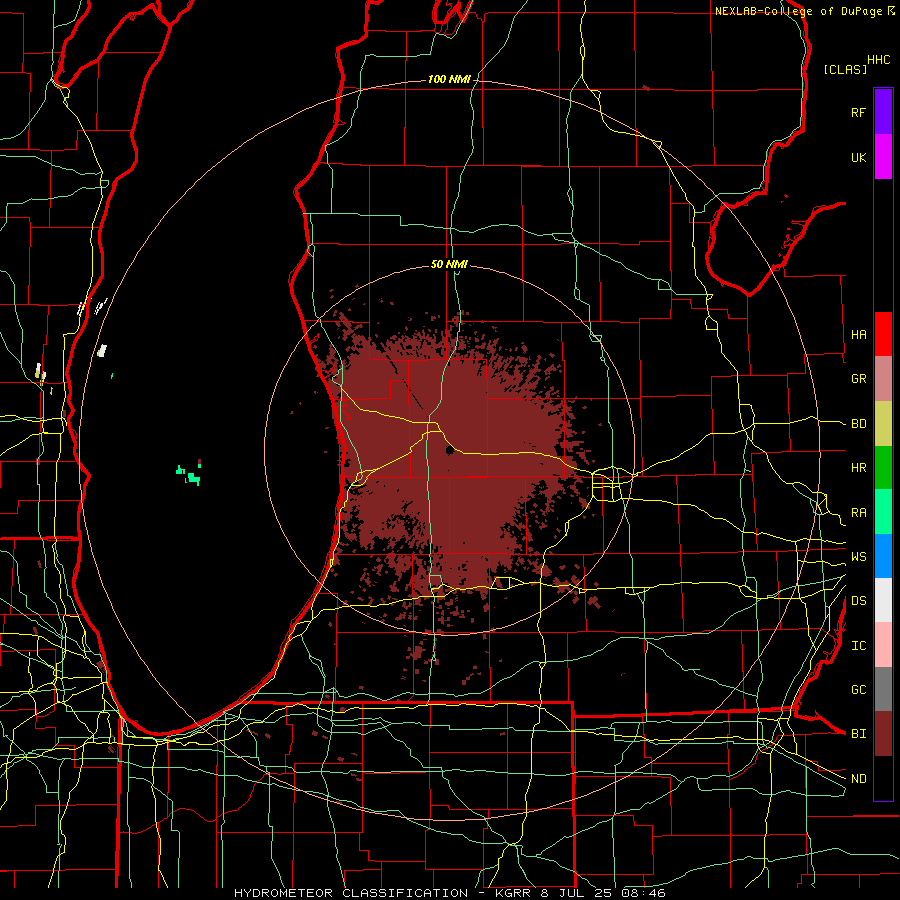The height and width of the screenshot is (900, 900).
Task: Click the black radar site dot at center
Action: [x=449, y=451]
